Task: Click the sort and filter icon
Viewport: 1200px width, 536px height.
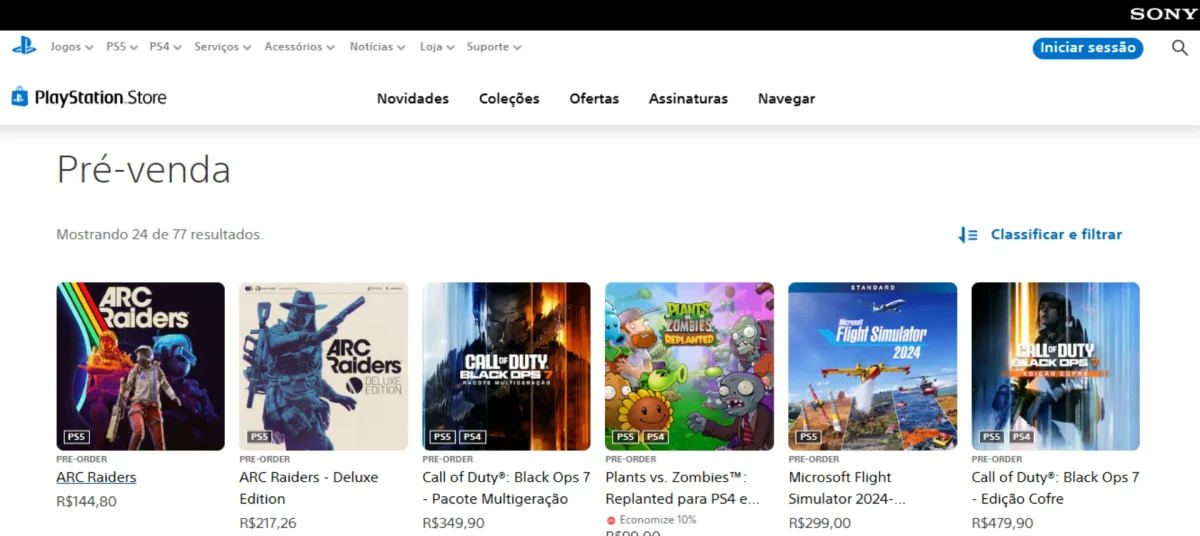Action: click(x=968, y=235)
